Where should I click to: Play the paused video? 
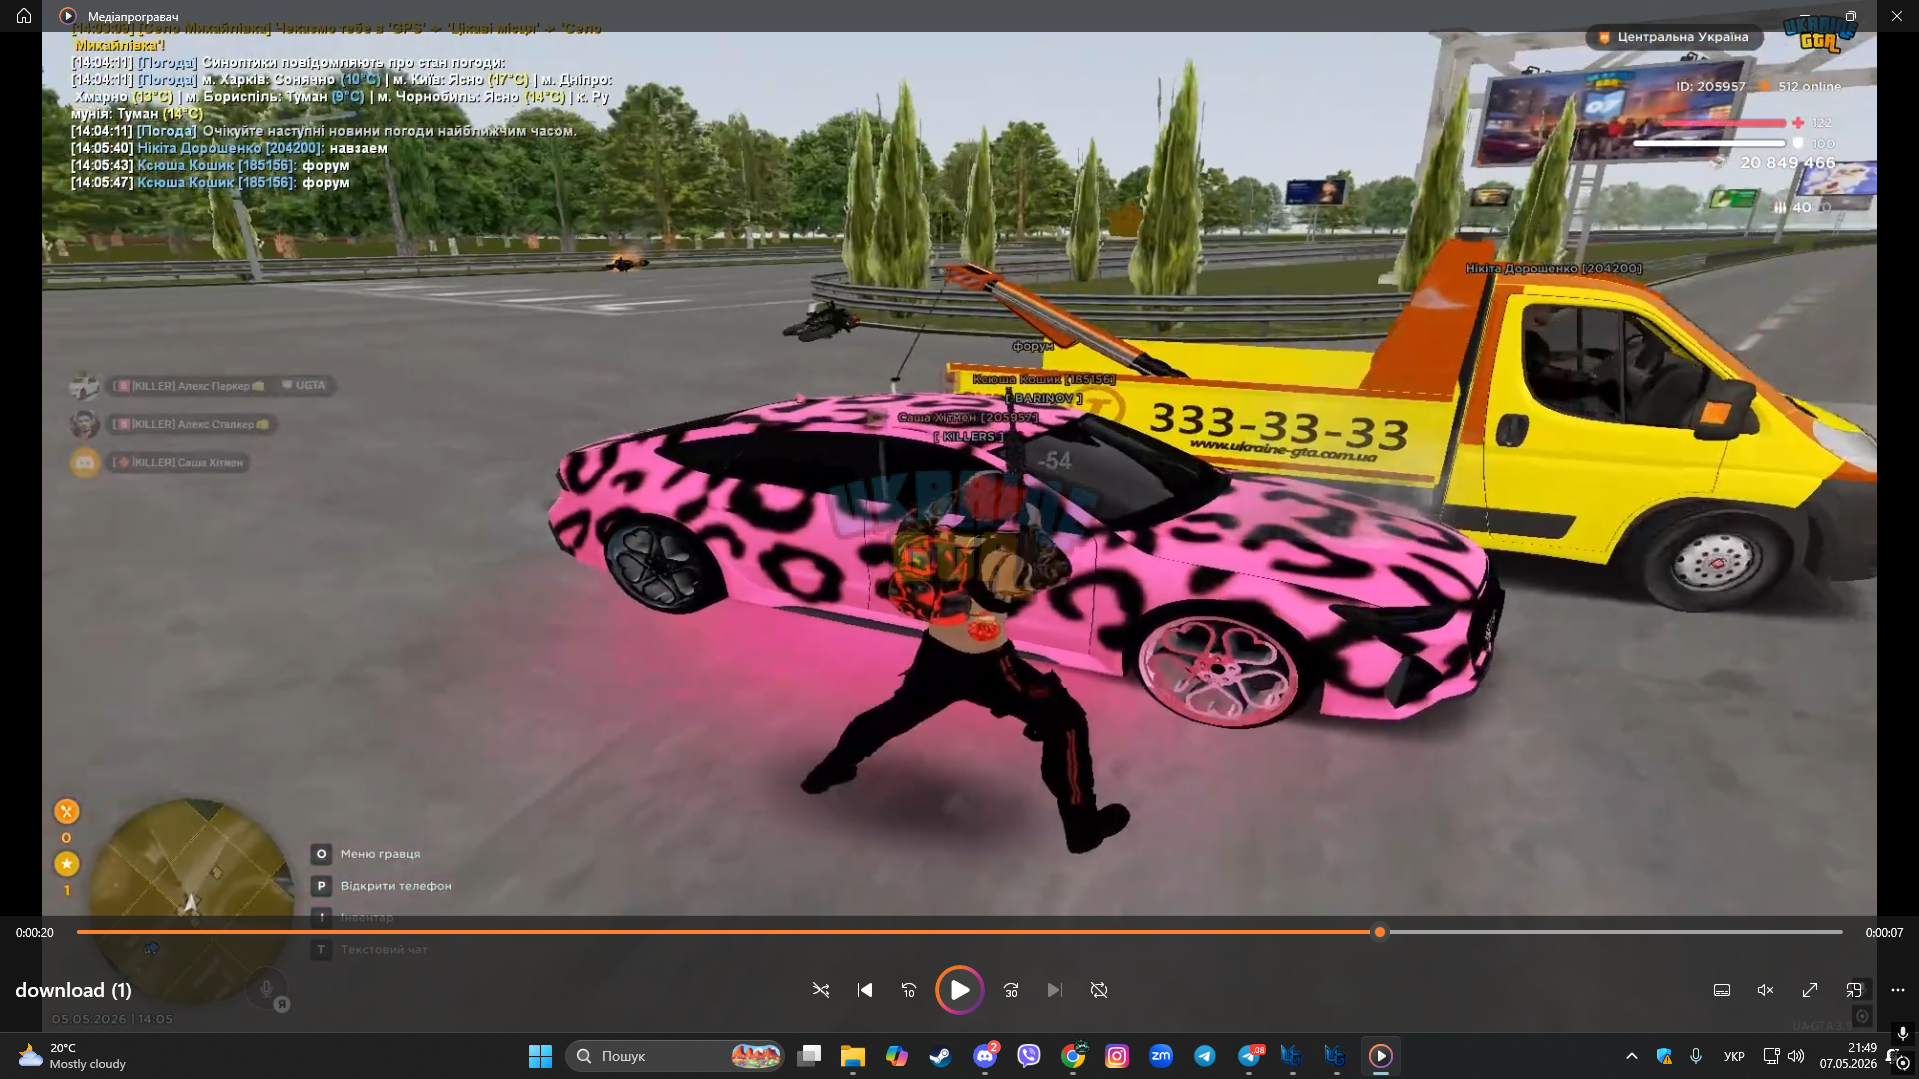959,990
